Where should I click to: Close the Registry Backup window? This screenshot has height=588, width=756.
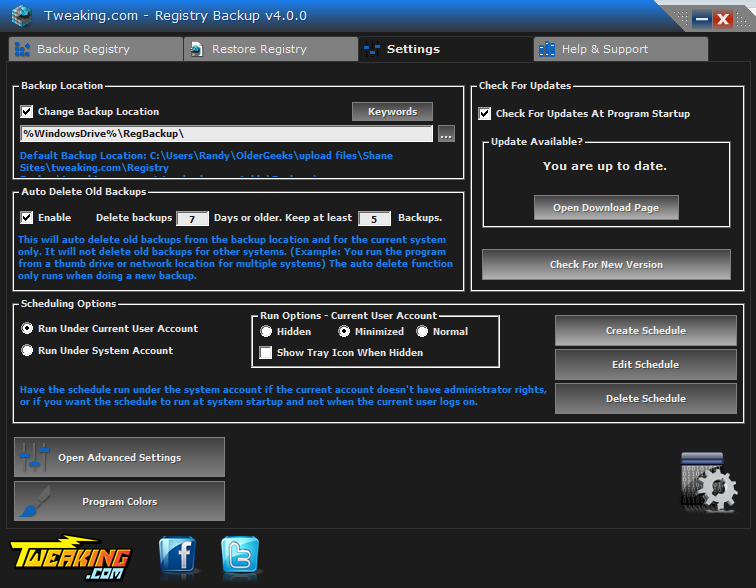pyautogui.click(x=723, y=19)
